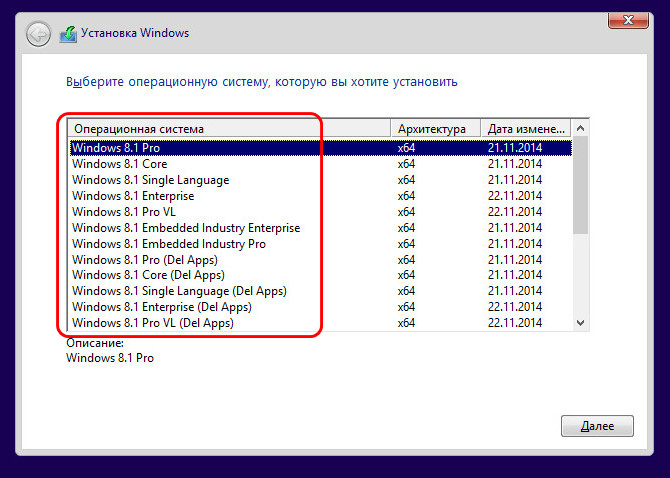Select Windows 8.1 Enterprise row
The height and width of the screenshot is (478, 670).
point(320,196)
